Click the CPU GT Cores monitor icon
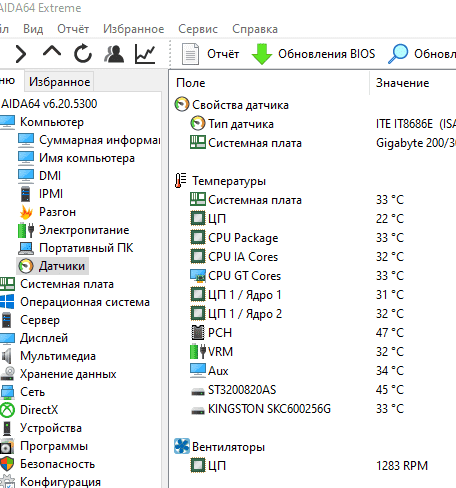Image resolution: width=456 pixels, height=488 pixels. tap(198, 276)
